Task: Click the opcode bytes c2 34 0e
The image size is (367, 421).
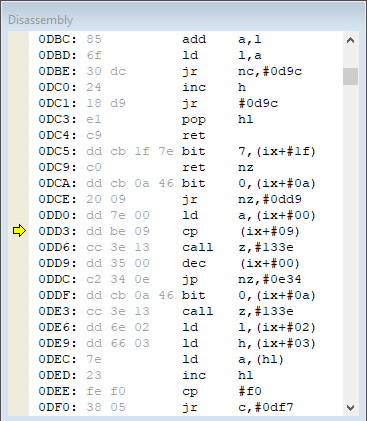Action: click(118, 279)
